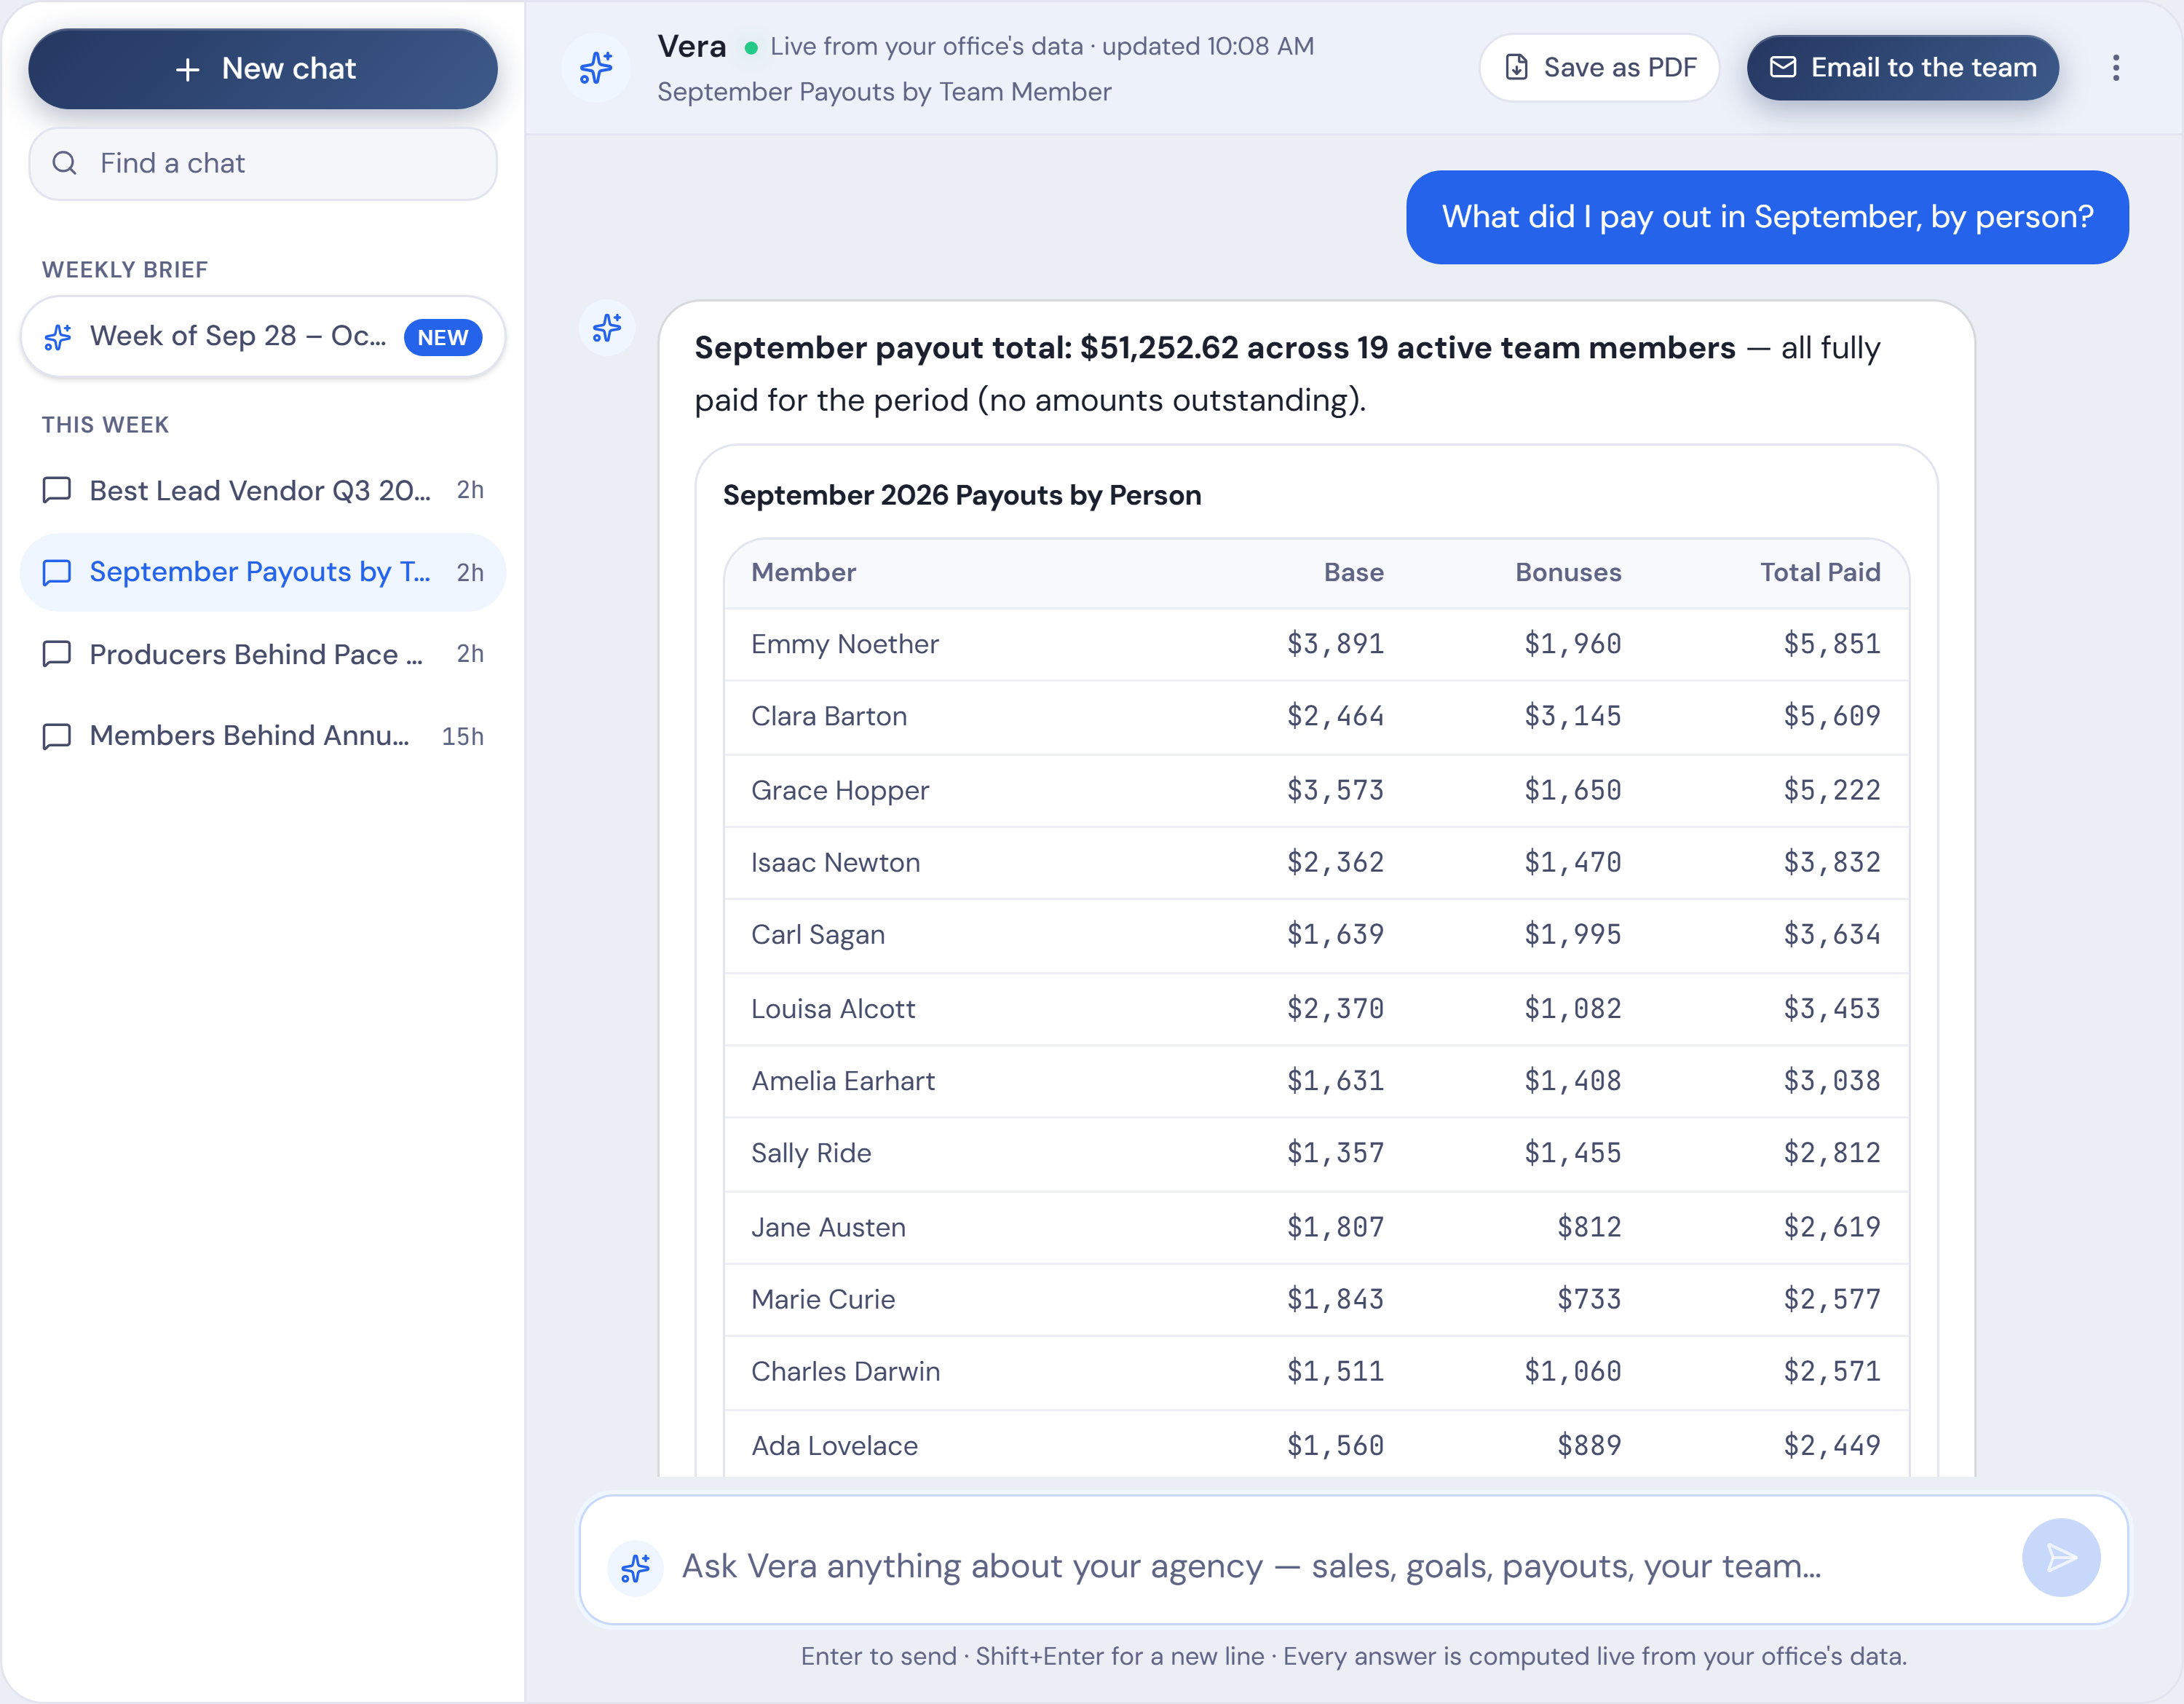The height and width of the screenshot is (1704, 2184).
Task: Click Ada Lovelace's base $1,560
Action: click(x=1335, y=1446)
